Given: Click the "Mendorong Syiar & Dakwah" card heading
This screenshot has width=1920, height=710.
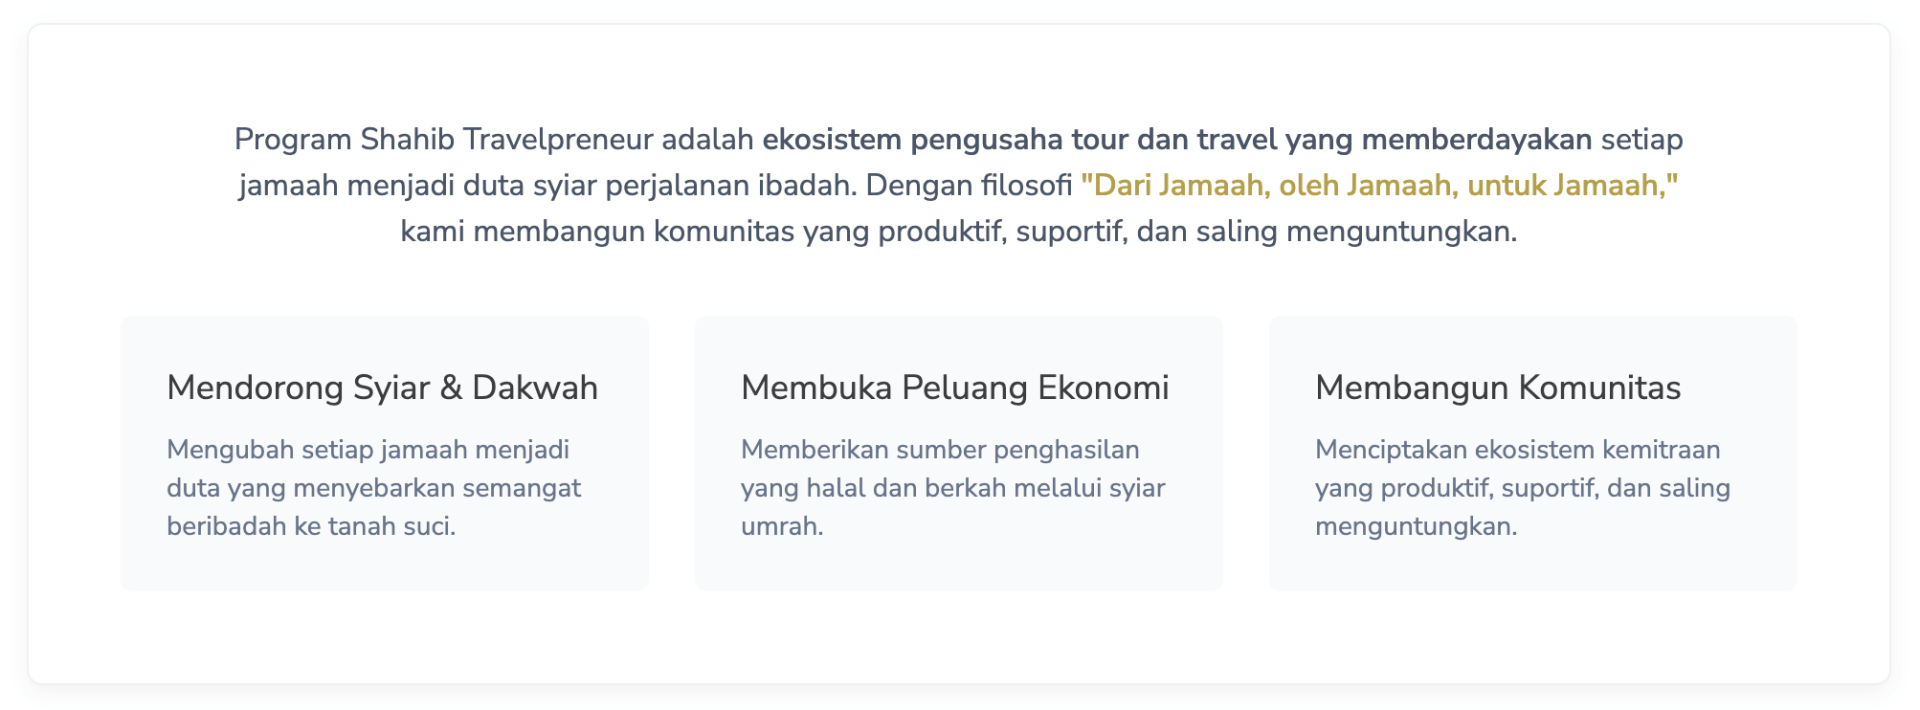Looking at the screenshot, I should [x=382, y=388].
